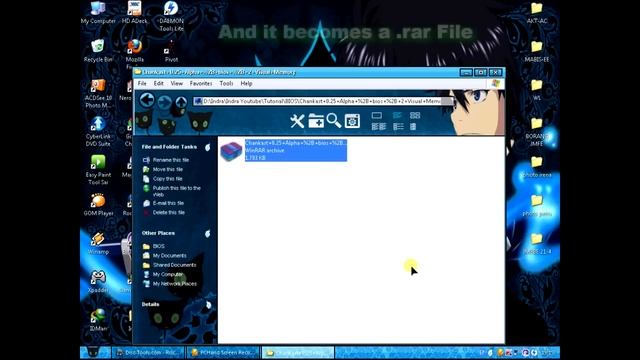Create new folder via folder-plus icon
The height and width of the screenshot is (360, 640).
tap(316, 121)
